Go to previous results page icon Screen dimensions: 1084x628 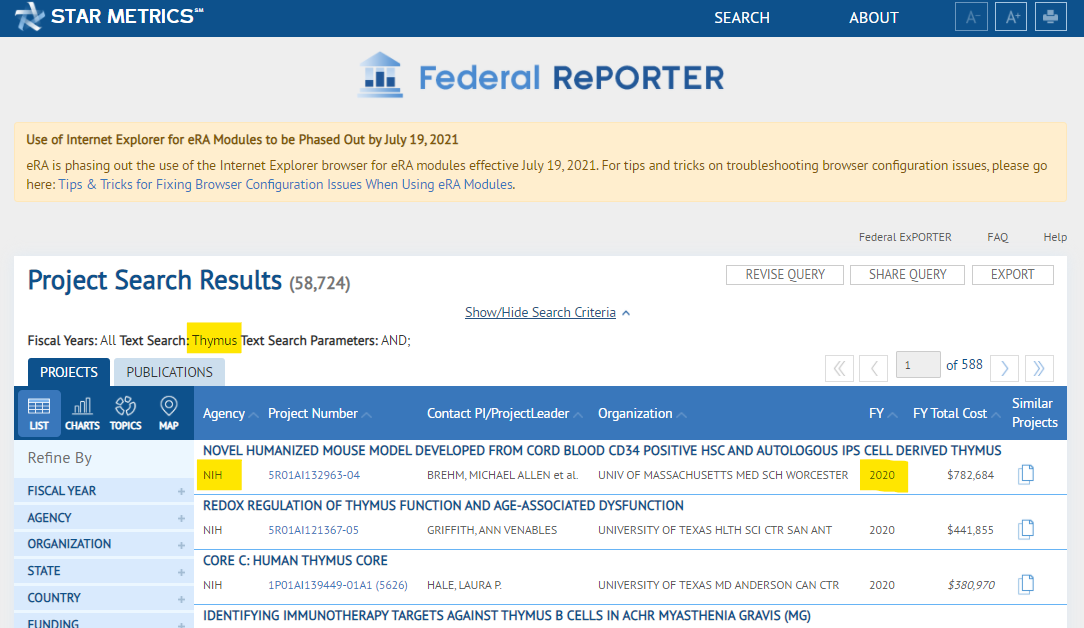coord(873,368)
